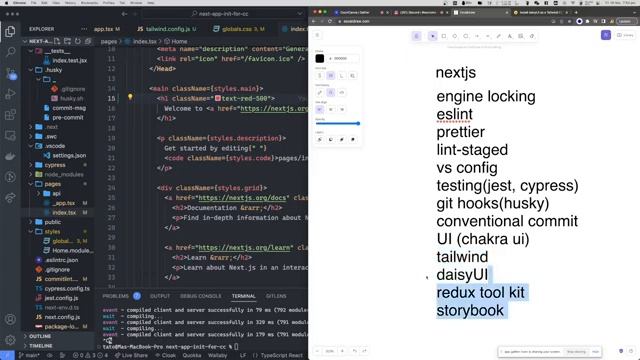The image size is (640, 360).
Task: Select the rectangle tool in the whiteboard toolbar
Action: 444,36
